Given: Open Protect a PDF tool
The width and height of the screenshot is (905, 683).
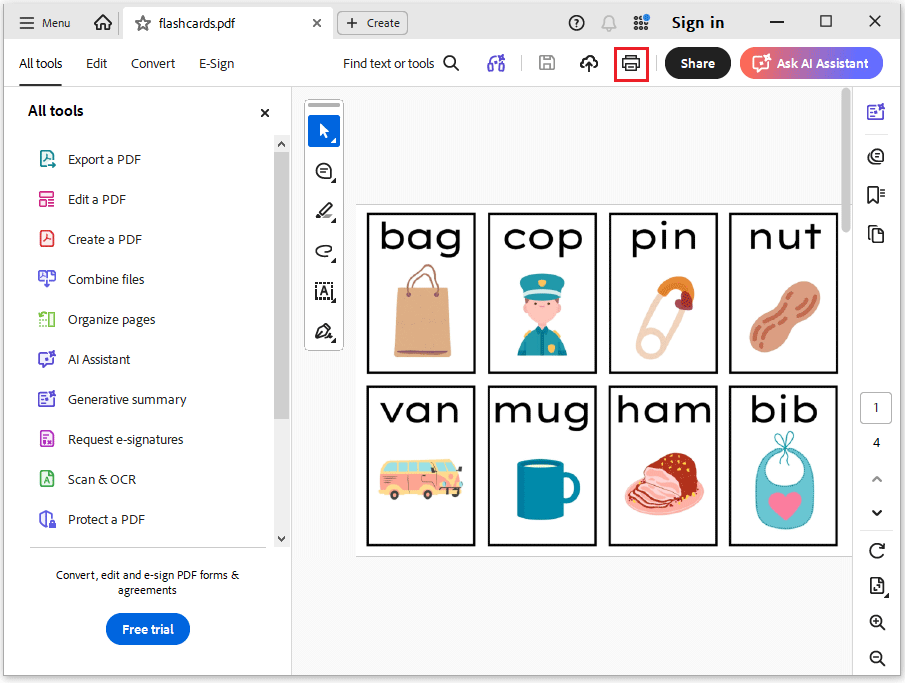Looking at the screenshot, I should 92,520.
